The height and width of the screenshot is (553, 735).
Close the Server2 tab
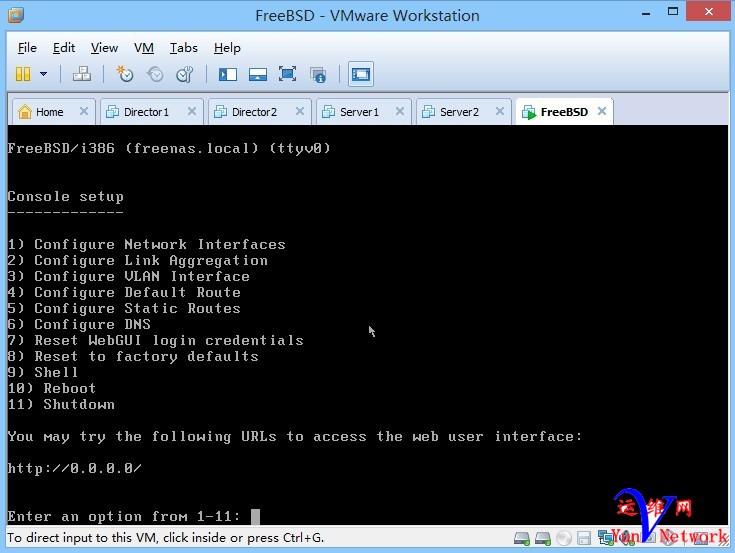click(x=500, y=111)
